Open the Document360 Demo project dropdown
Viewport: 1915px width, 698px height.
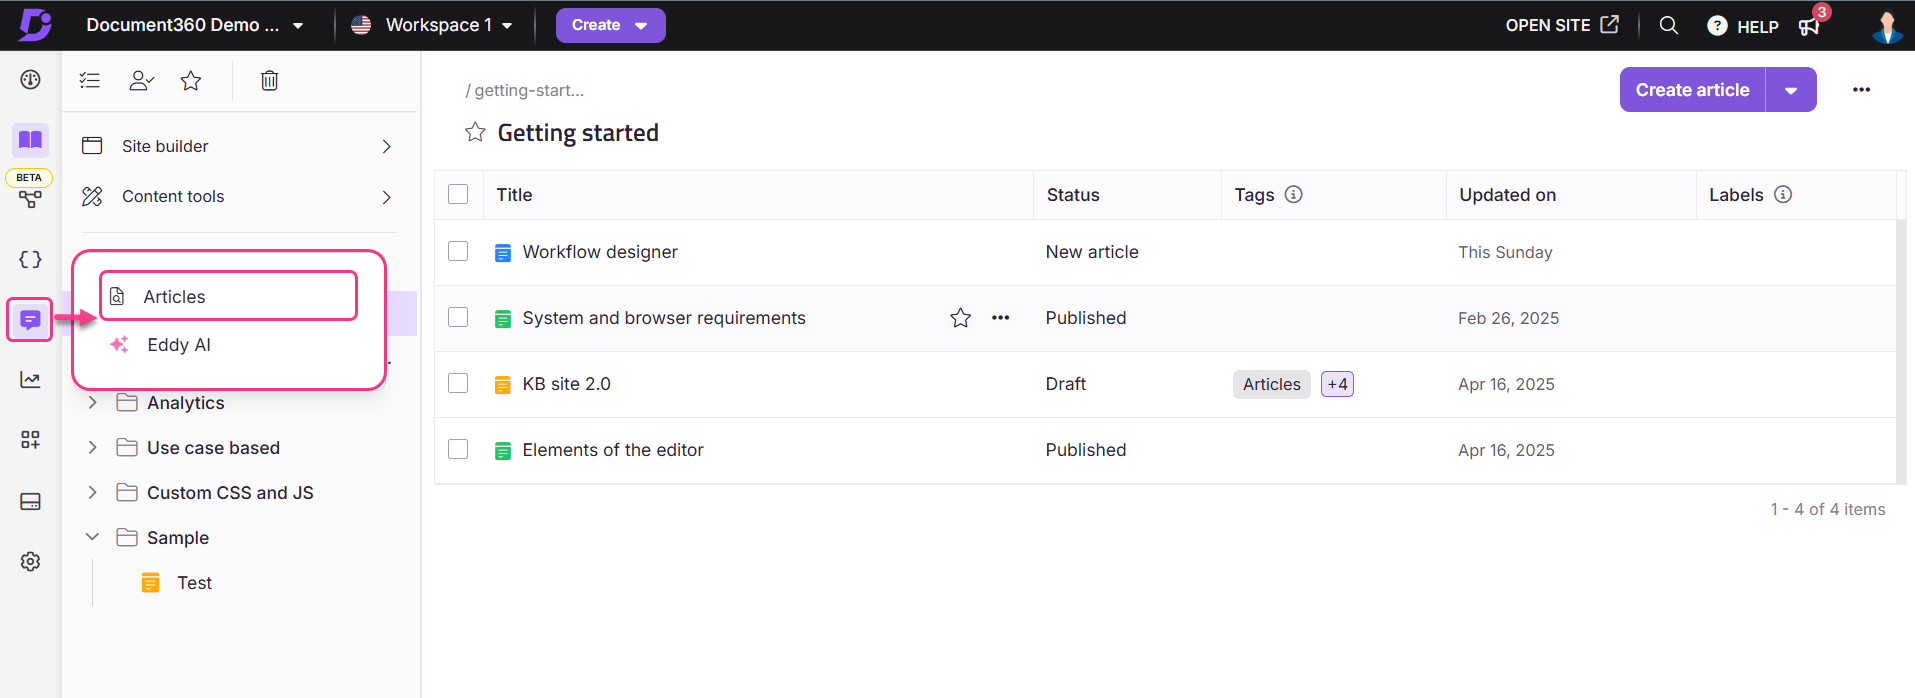[x=195, y=25]
